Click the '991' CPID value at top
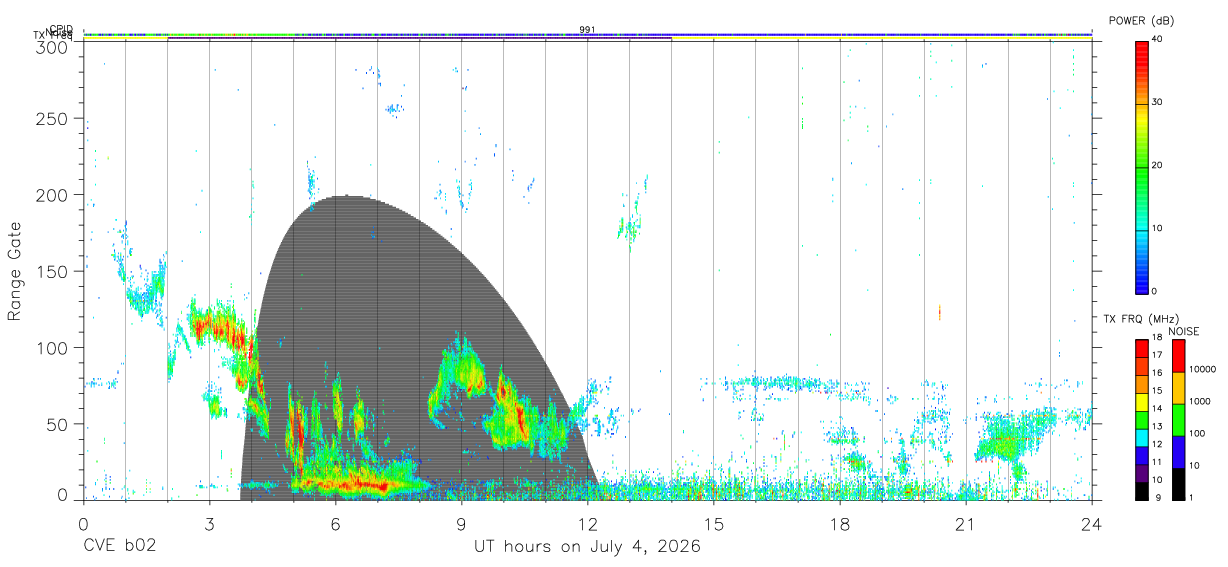The image size is (1228, 567). tap(587, 30)
